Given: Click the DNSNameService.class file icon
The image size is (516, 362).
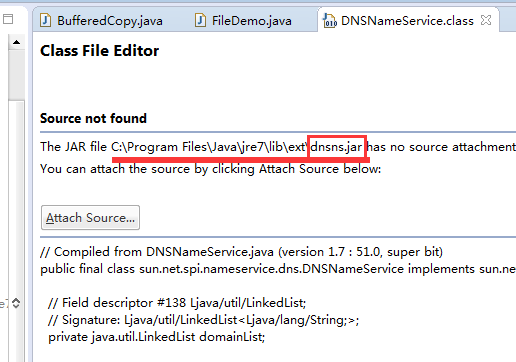Looking at the screenshot, I should (x=330, y=20).
